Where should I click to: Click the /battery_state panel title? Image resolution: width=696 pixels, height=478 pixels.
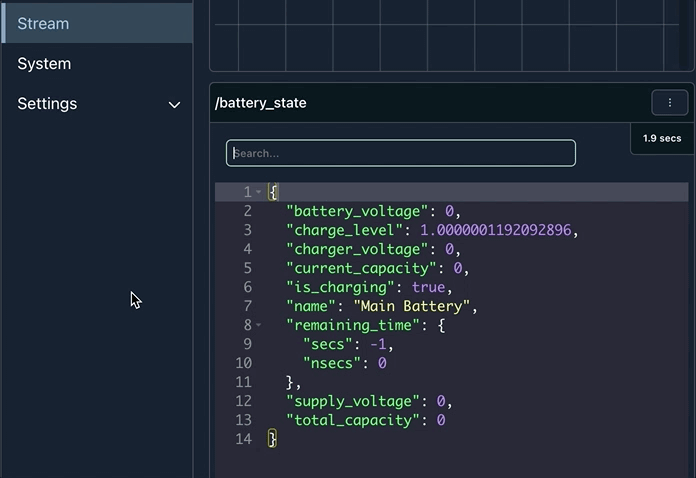click(x=261, y=103)
